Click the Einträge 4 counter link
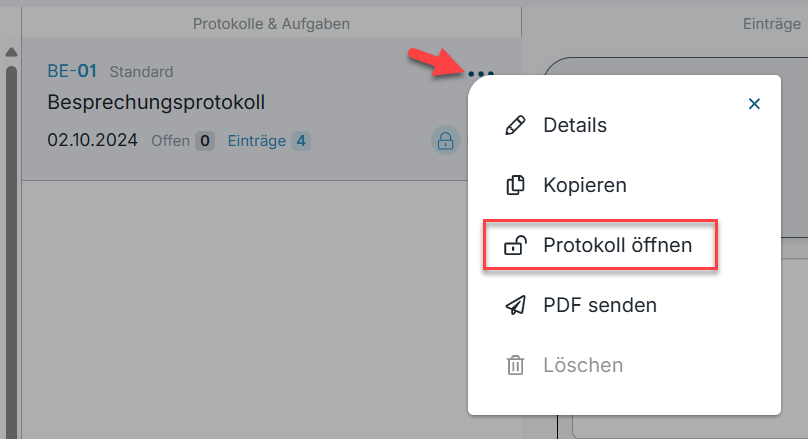 coord(269,141)
